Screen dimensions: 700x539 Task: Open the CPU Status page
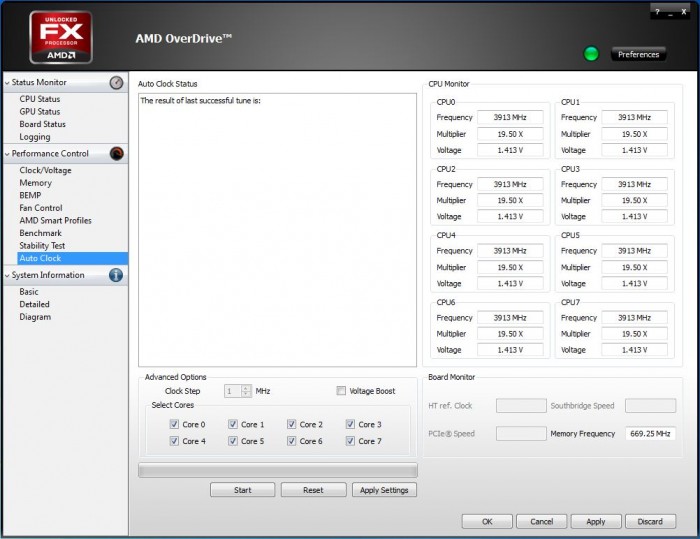(40, 99)
